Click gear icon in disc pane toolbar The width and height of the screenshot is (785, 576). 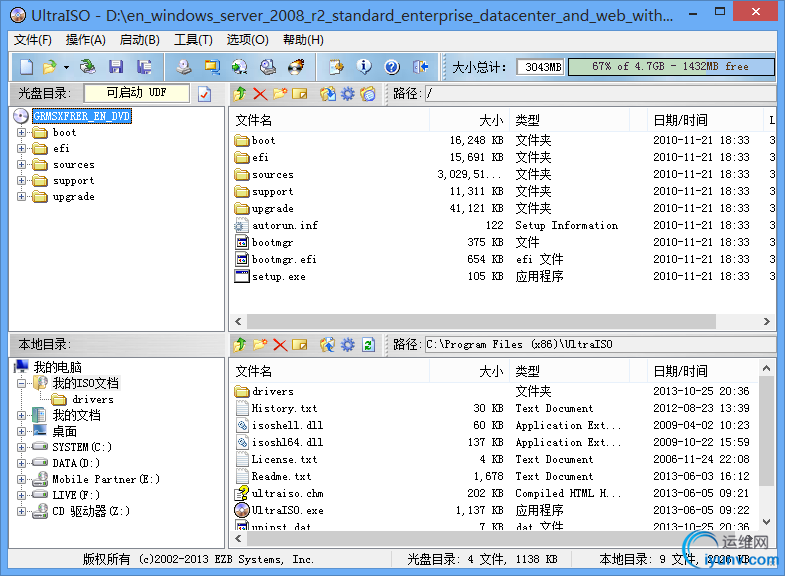coord(347,94)
